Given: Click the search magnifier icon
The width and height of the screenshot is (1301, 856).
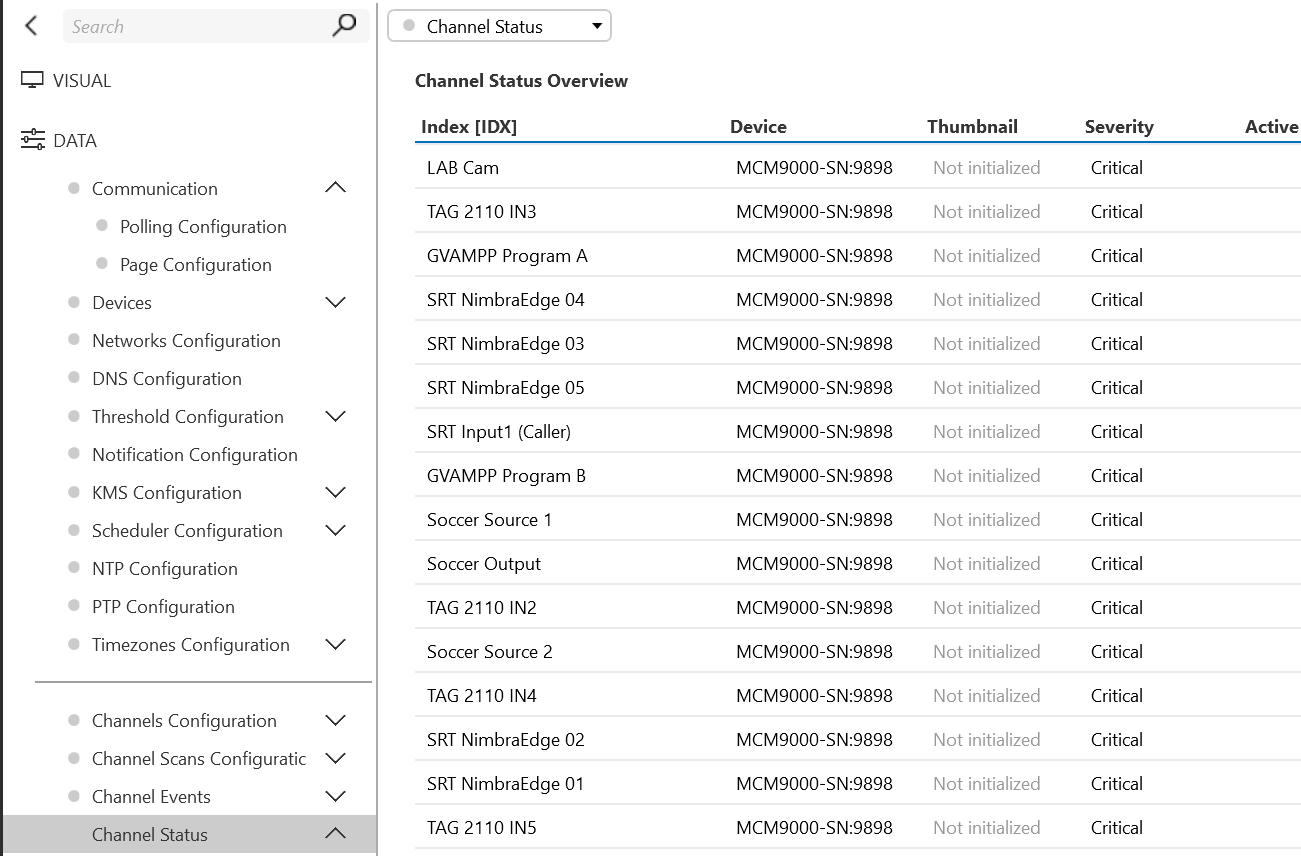Looking at the screenshot, I should [344, 26].
